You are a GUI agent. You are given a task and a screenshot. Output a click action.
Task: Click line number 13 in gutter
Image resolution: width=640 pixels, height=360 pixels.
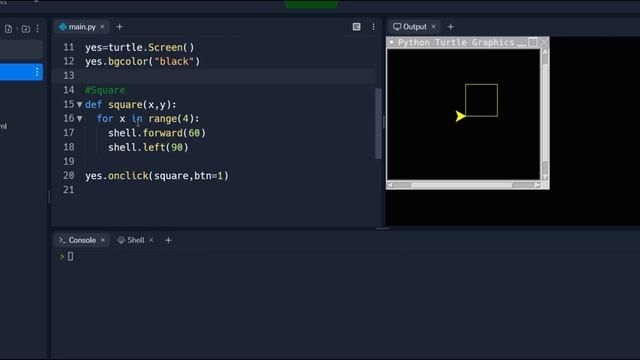click(x=69, y=76)
